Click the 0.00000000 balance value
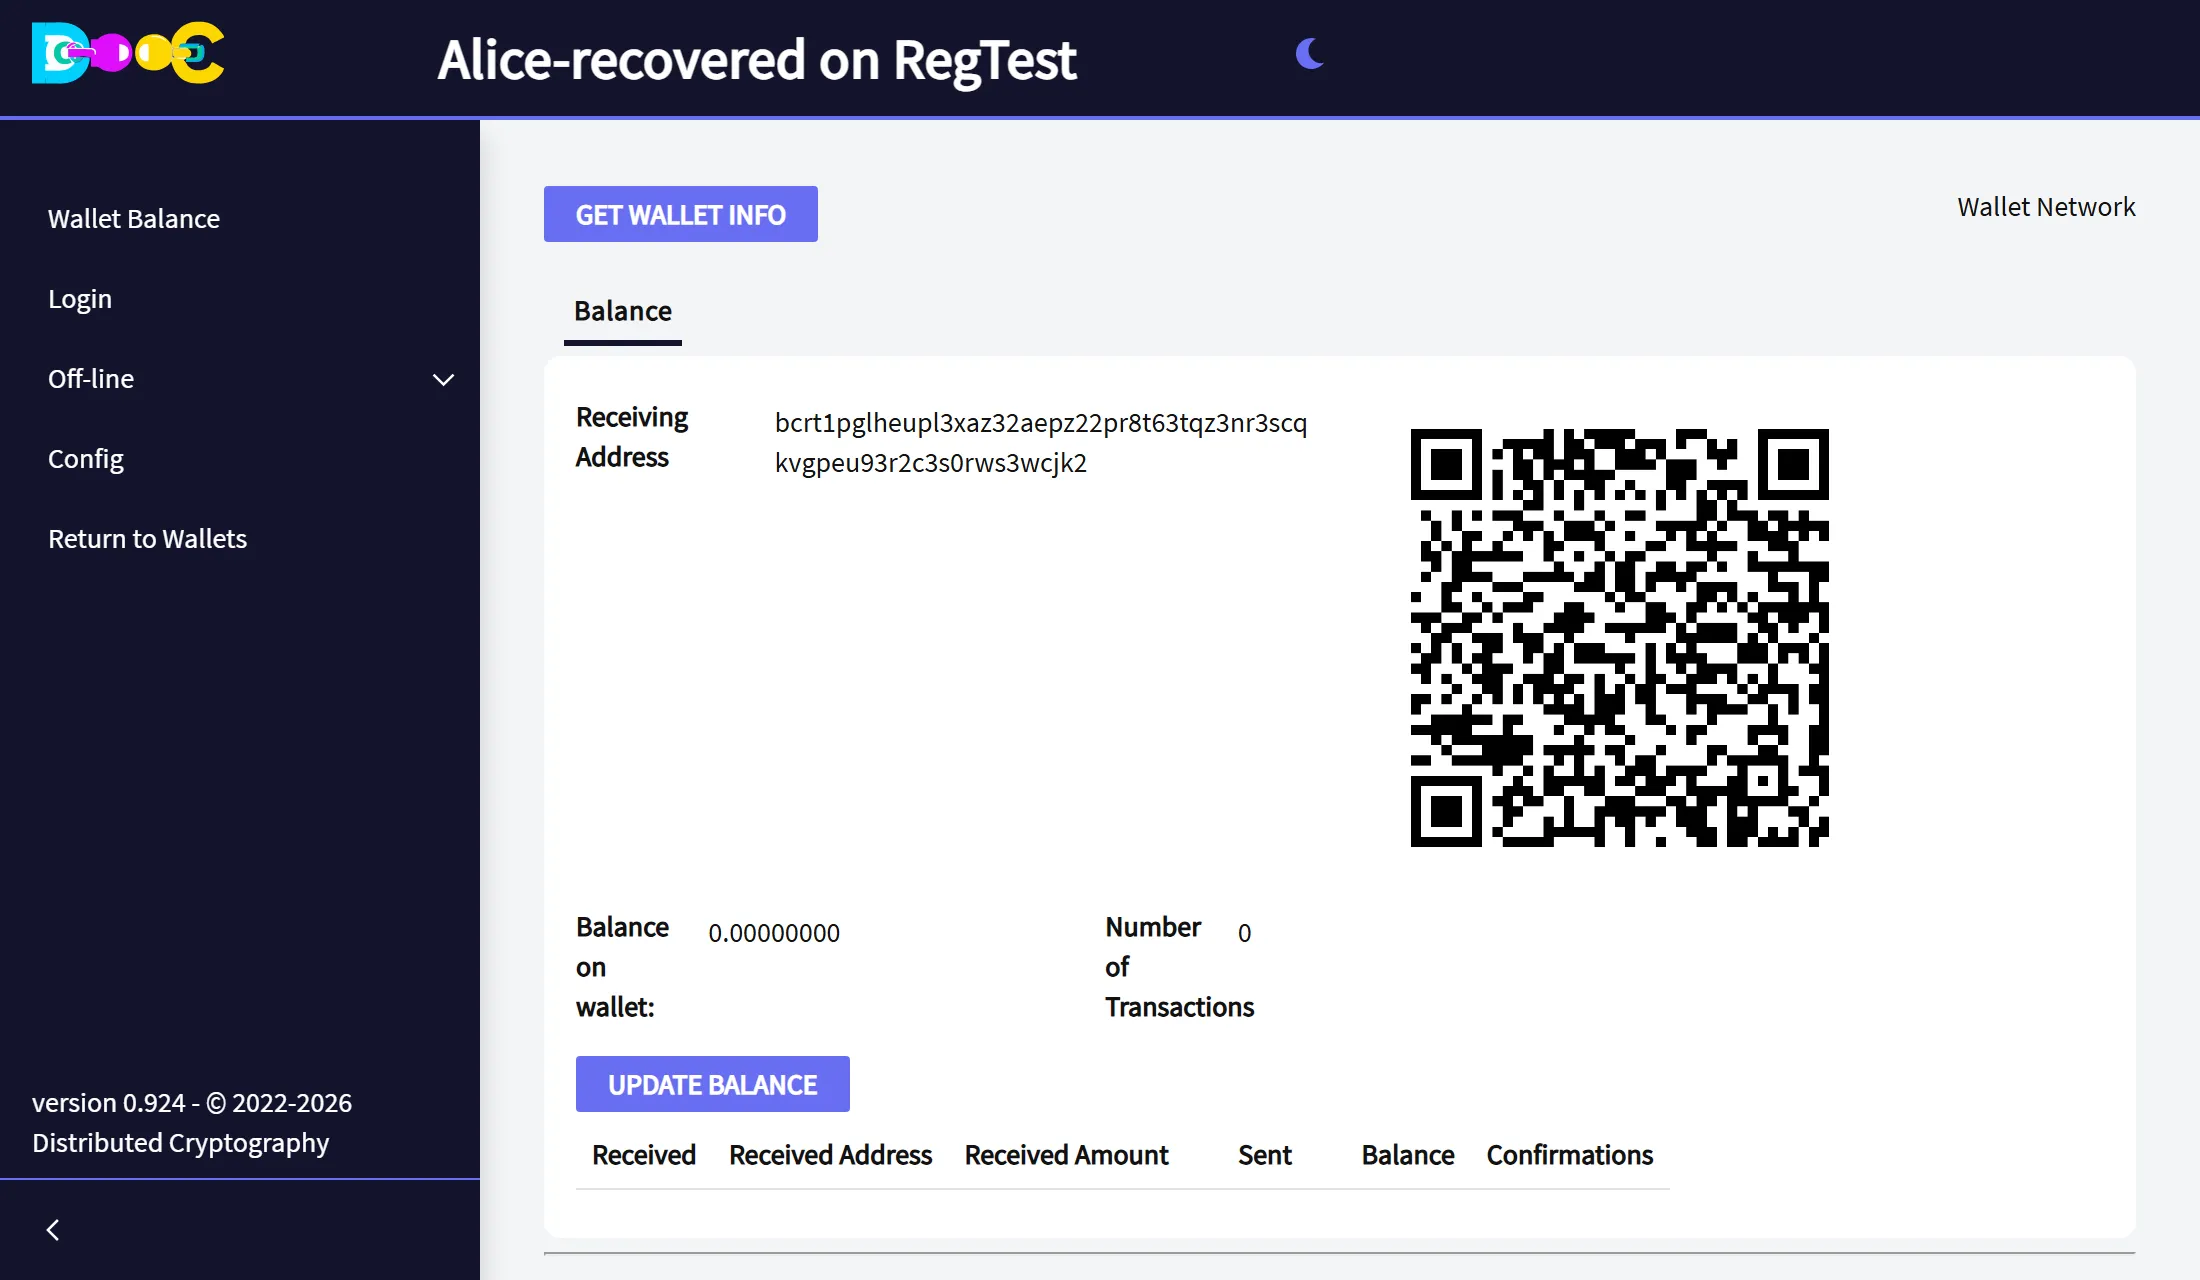 774,933
